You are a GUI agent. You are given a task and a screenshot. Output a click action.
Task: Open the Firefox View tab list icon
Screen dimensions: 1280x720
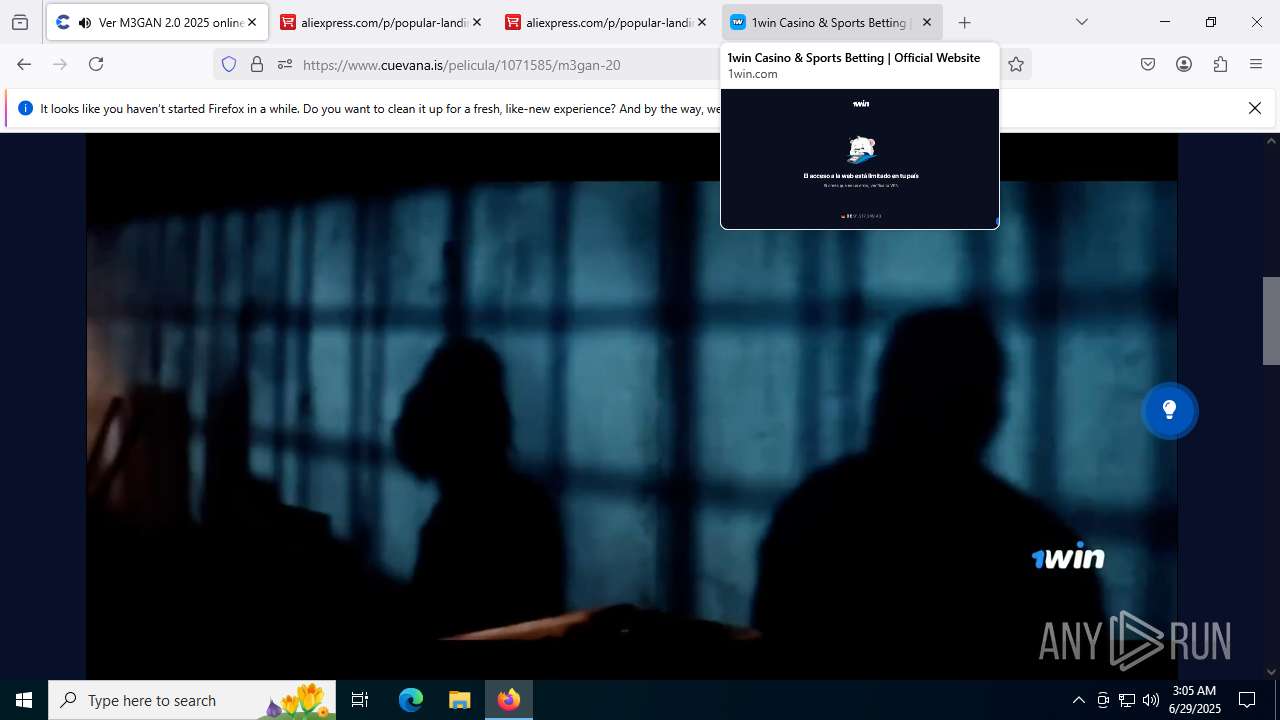click(20, 22)
